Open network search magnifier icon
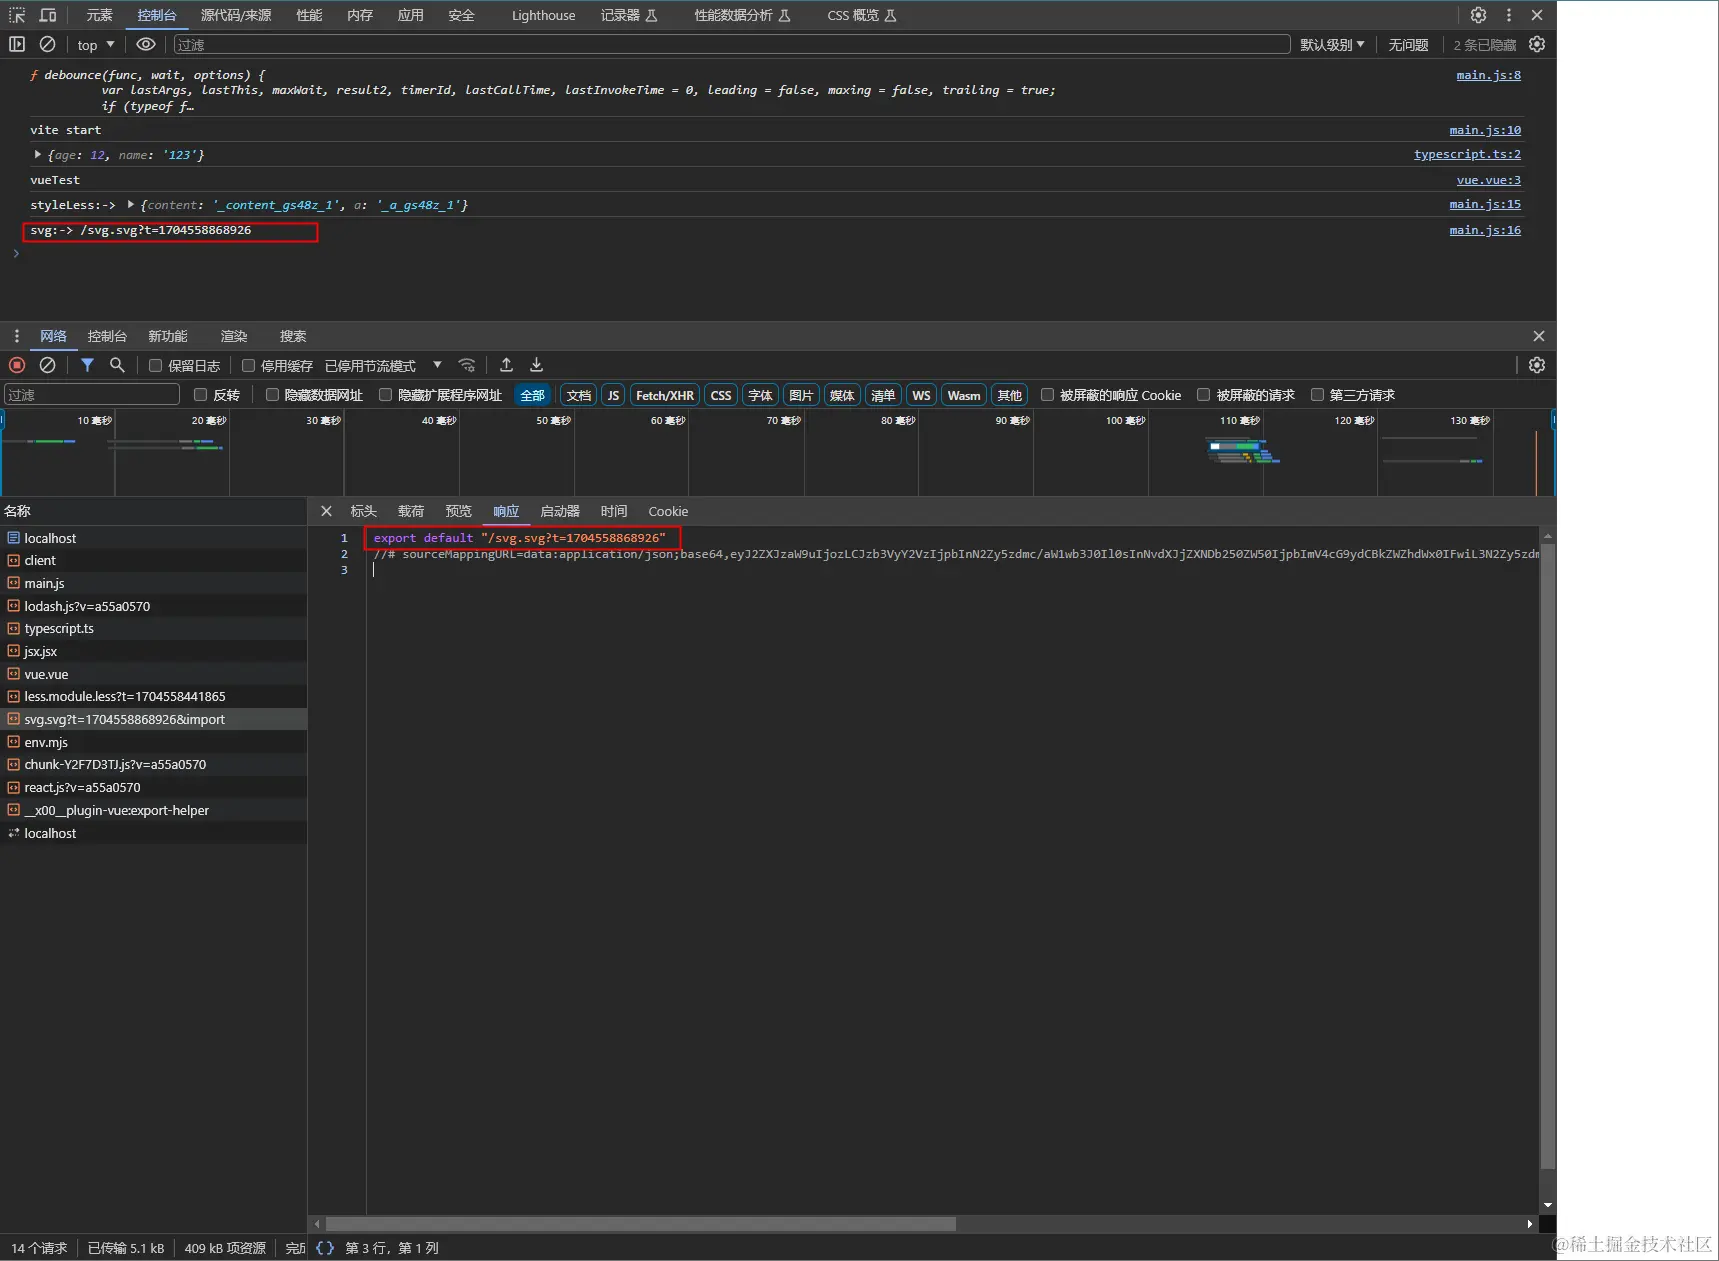1719x1261 pixels. click(117, 365)
